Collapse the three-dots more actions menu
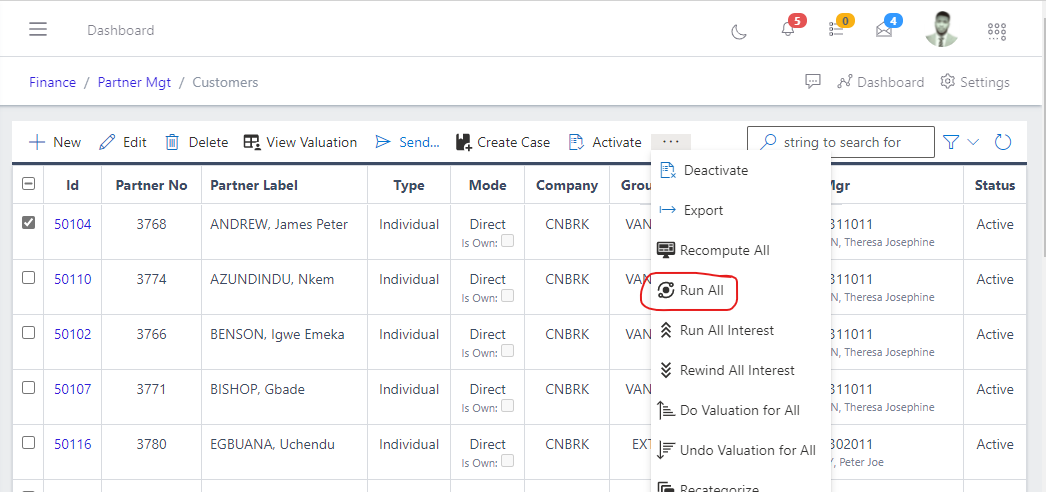This screenshot has width=1046, height=492. pyautogui.click(x=670, y=142)
